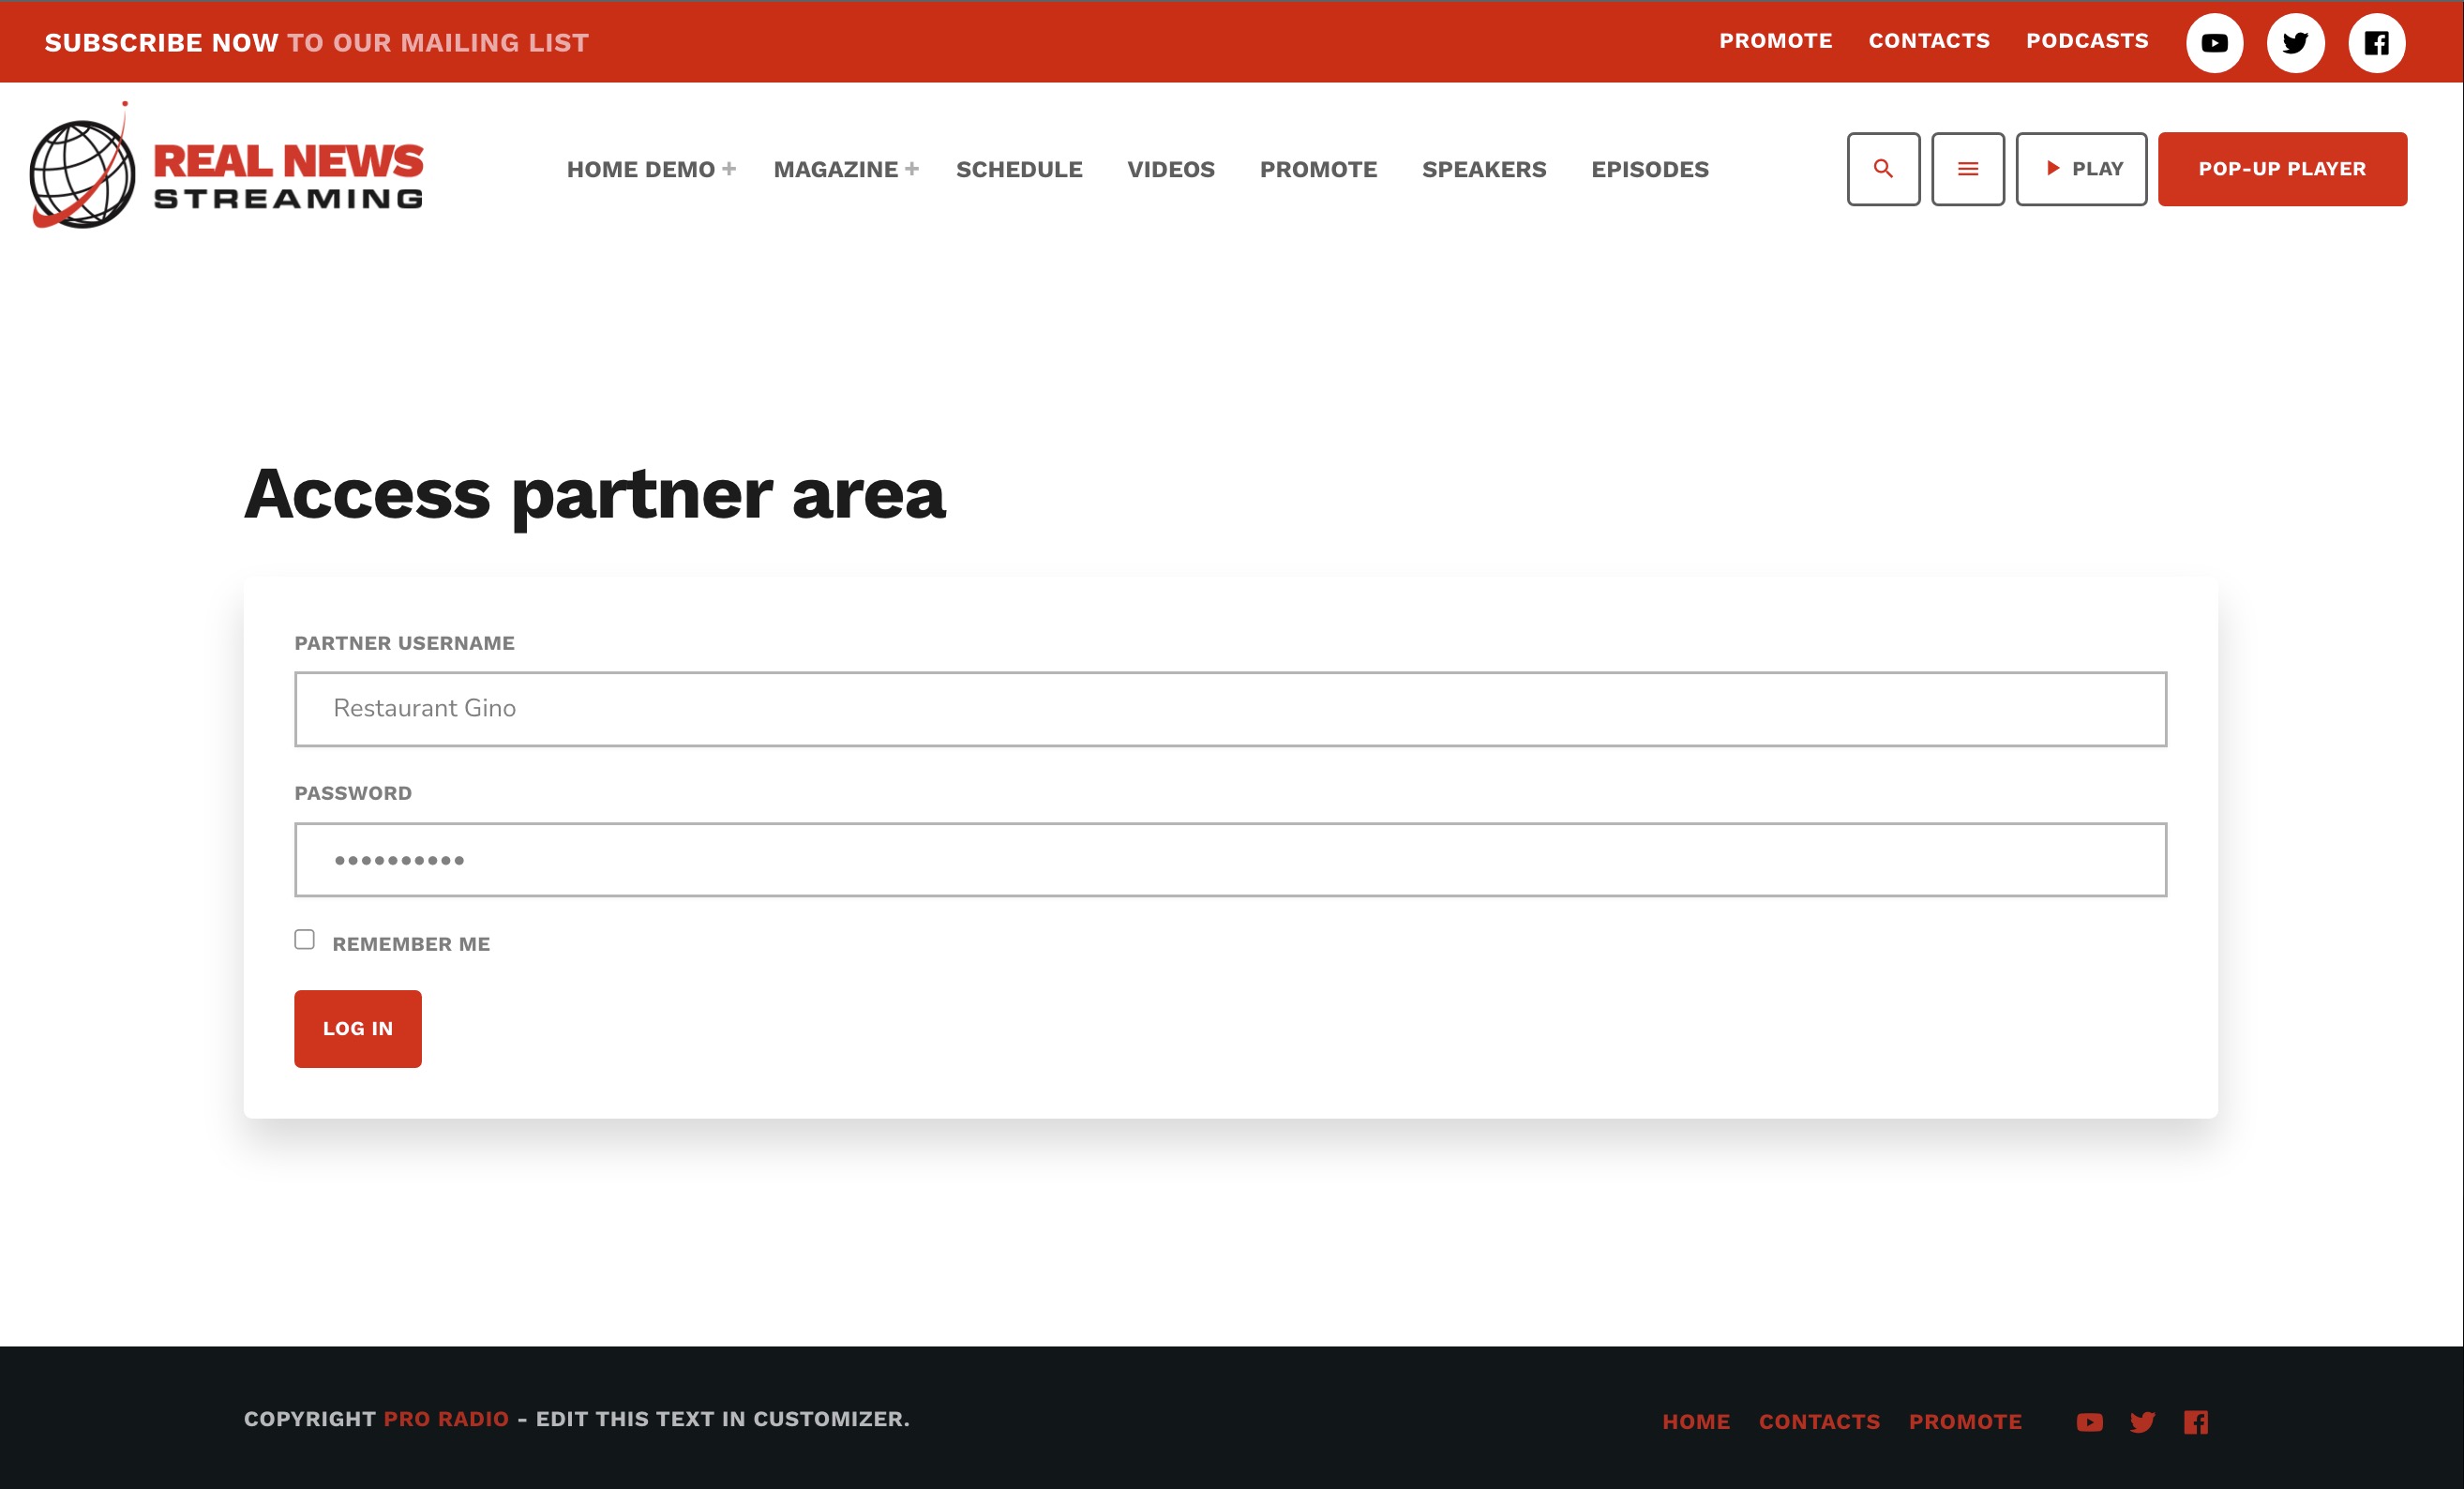Open Promote in the footer menu
Image resolution: width=2464 pixels, height=1489 pixels.
(x=1965, y=1421)
